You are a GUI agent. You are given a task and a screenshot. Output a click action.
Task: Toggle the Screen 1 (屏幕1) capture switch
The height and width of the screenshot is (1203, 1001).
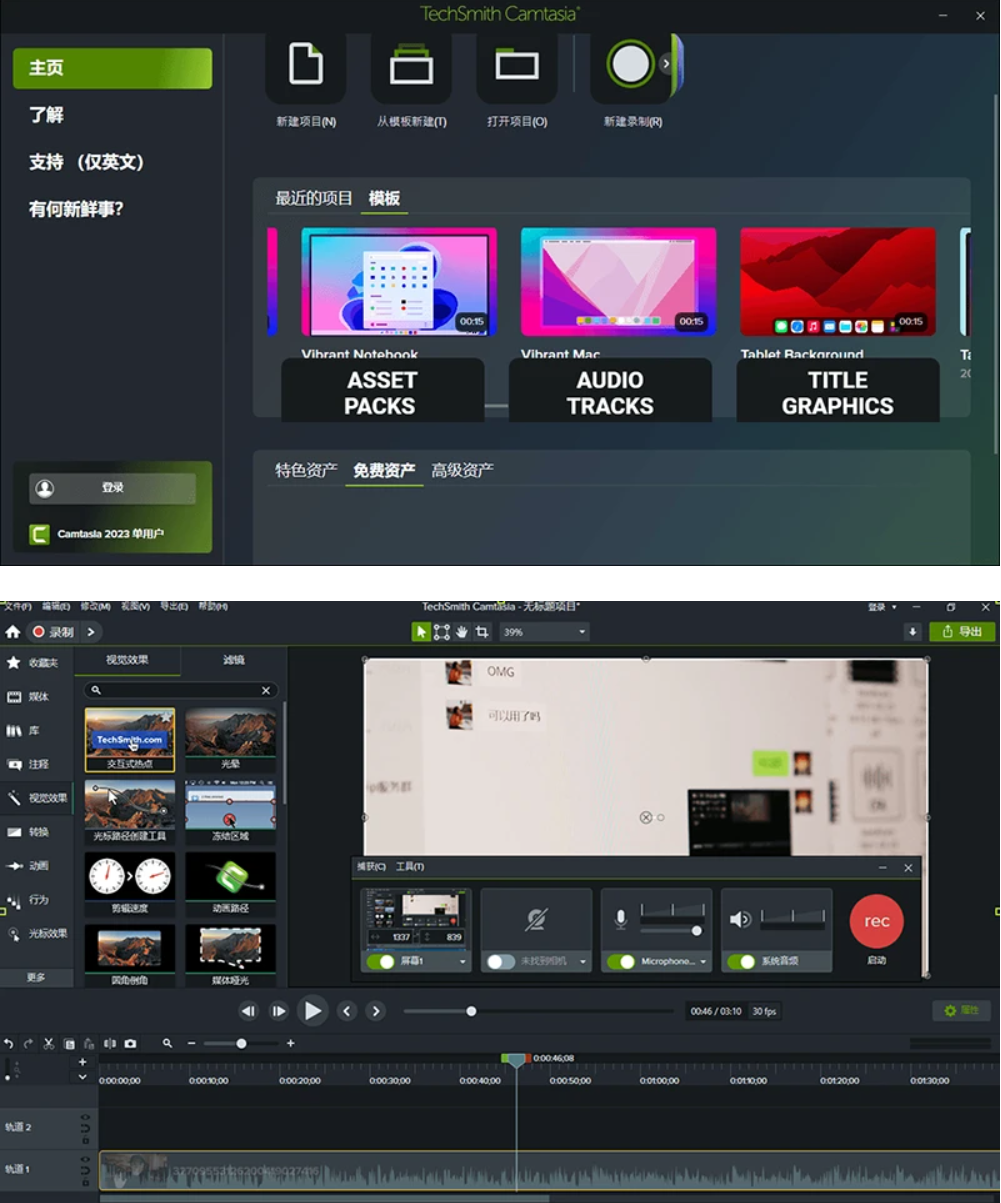[x=381, y=962]
